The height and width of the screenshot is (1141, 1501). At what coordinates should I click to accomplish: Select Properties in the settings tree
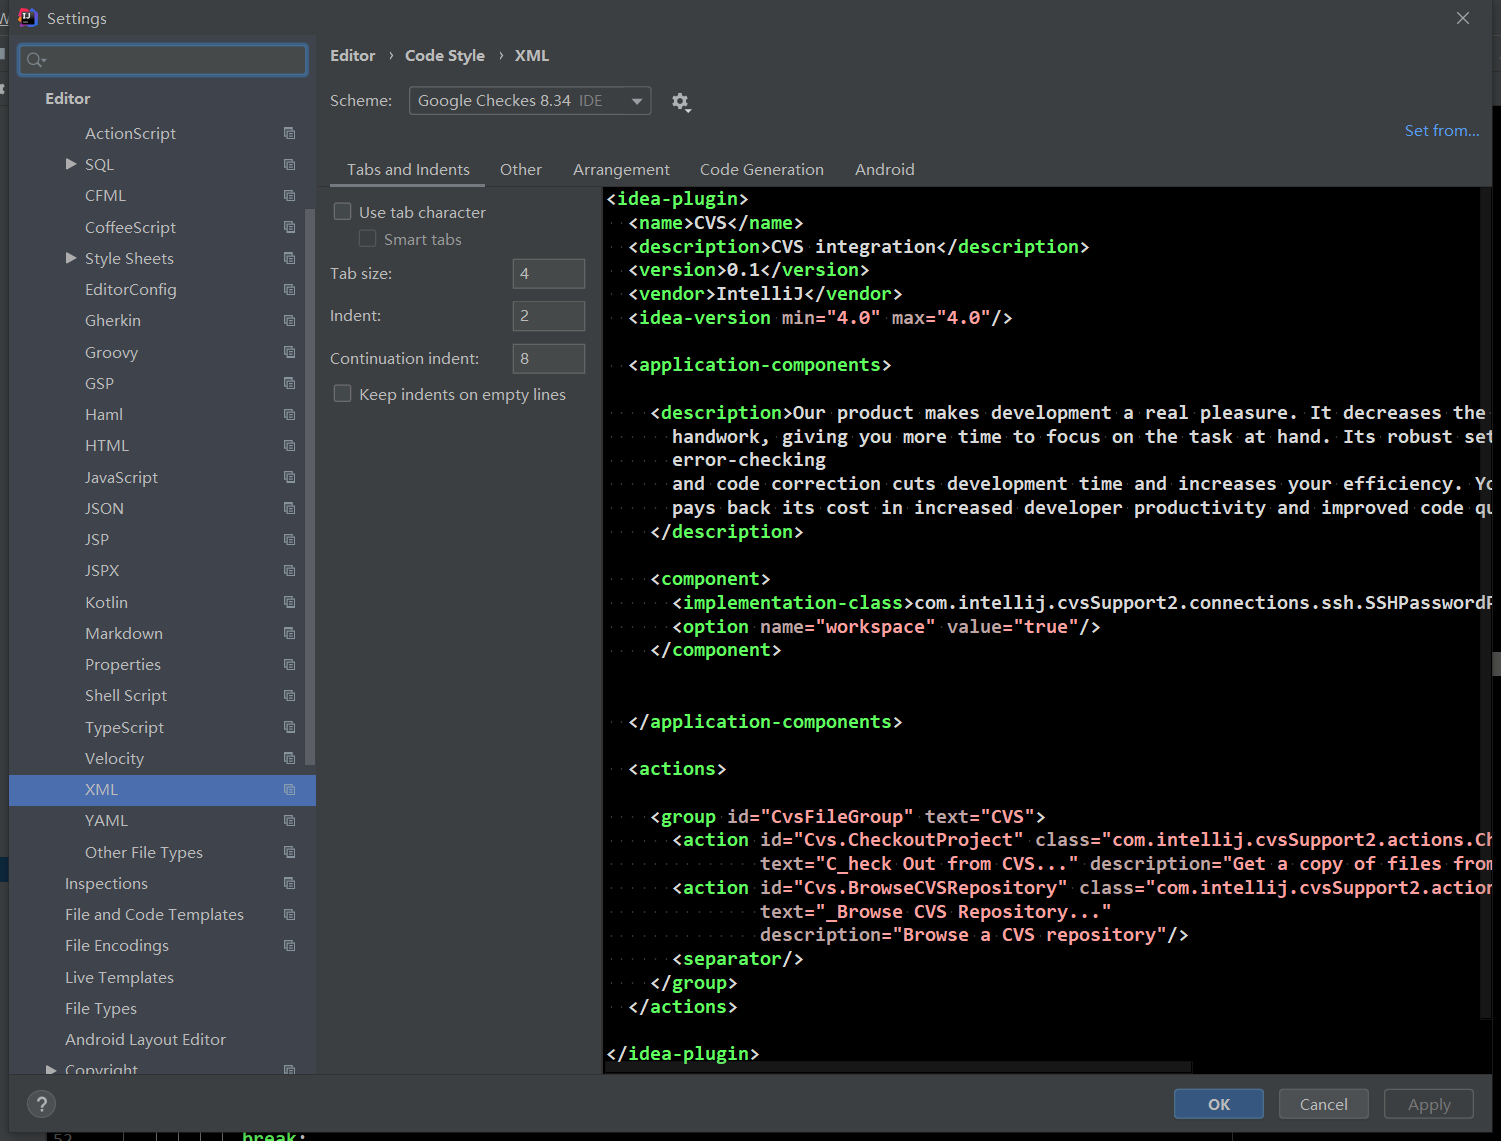click(x=123, y=664)
